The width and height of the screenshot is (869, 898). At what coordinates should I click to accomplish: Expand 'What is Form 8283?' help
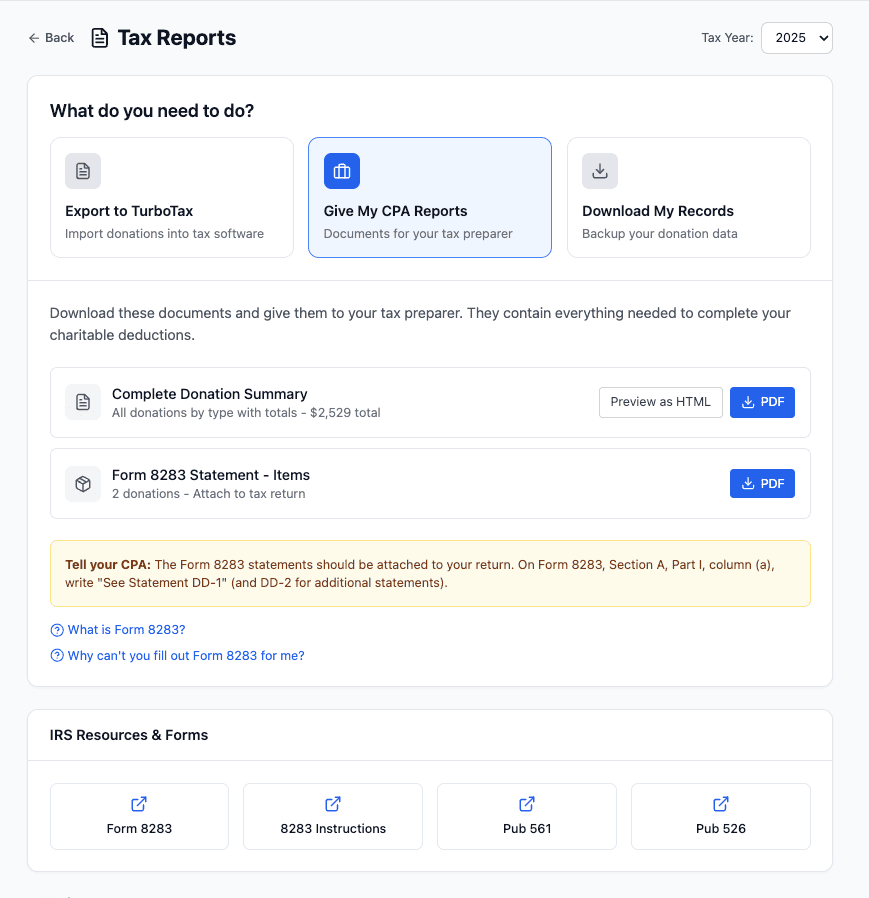tap(126, 630)
